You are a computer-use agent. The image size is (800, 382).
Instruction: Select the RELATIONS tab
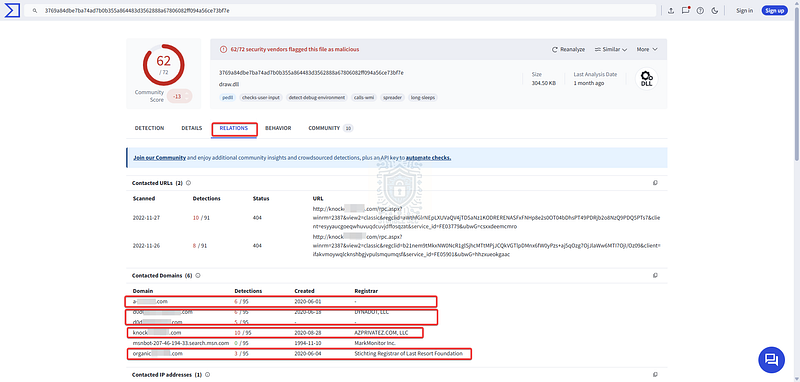(x=234, y=128)
